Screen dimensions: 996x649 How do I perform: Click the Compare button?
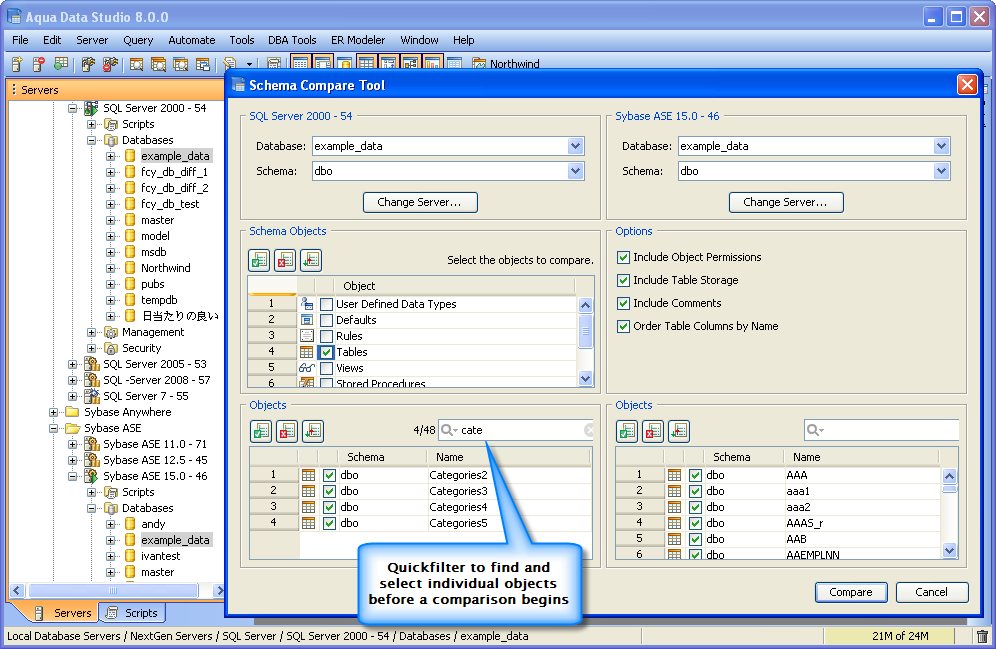point(851,592)
